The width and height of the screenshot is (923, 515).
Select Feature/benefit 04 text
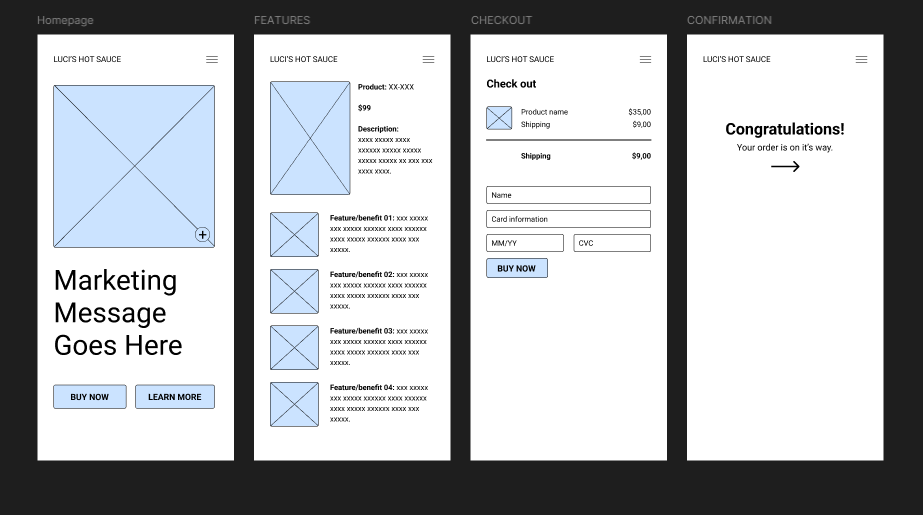click(x=379, y=403)
